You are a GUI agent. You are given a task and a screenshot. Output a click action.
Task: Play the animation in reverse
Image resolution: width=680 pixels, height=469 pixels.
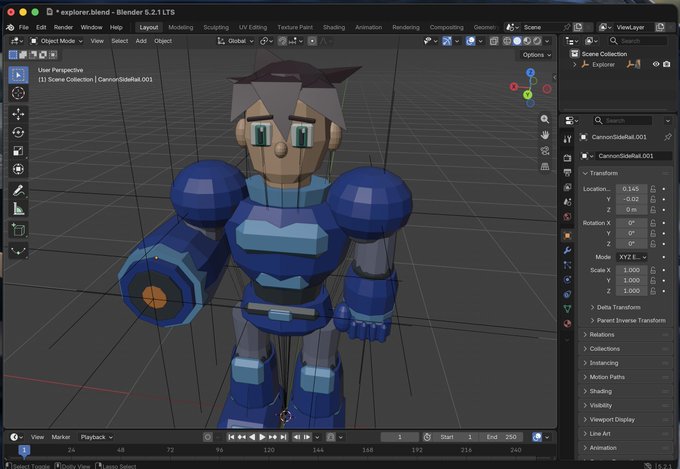pyautogui.click(x=252, y=437)
